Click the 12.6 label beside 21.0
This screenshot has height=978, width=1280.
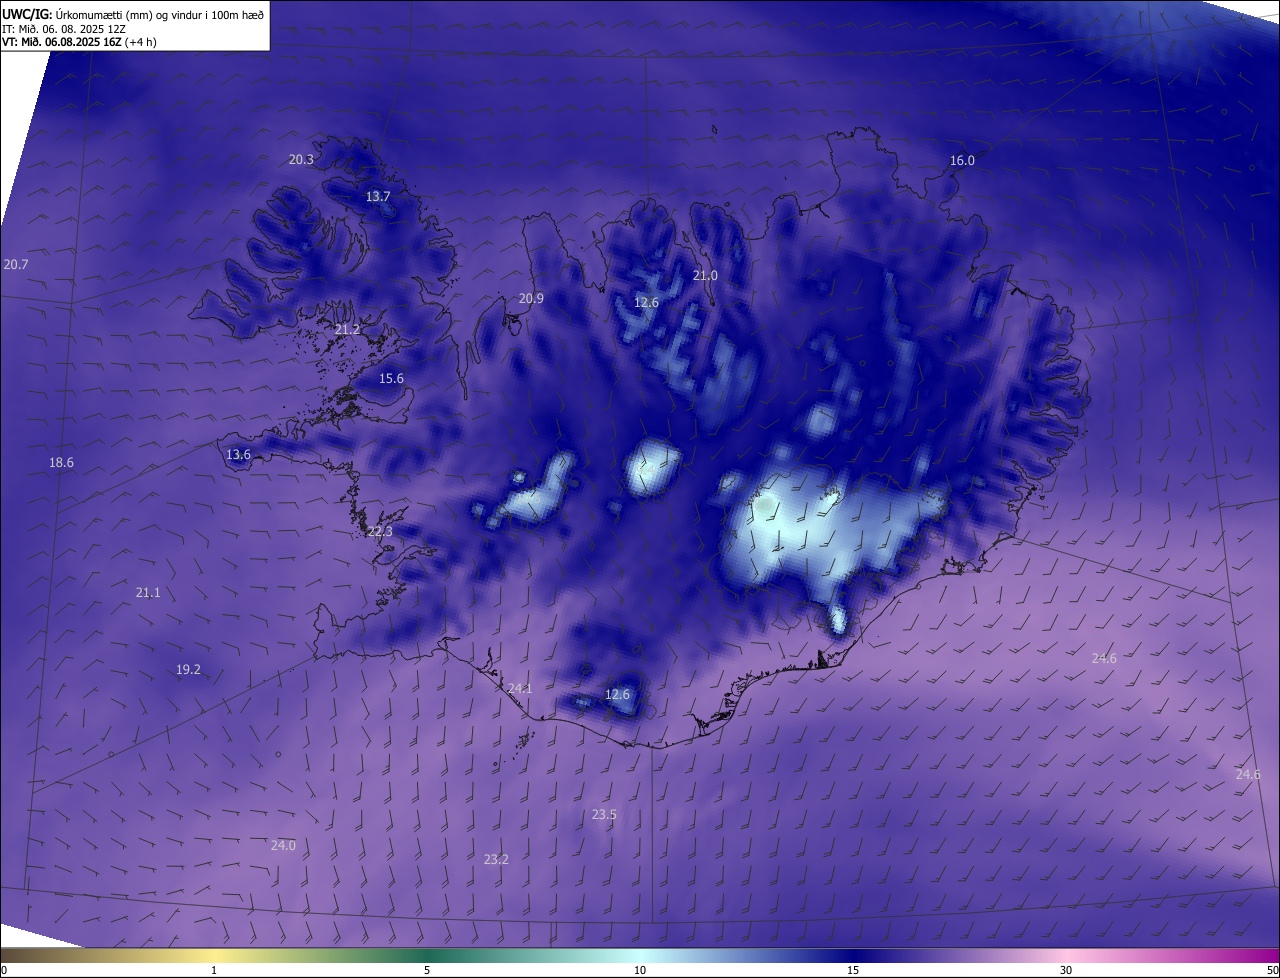(x=647, y=302)
